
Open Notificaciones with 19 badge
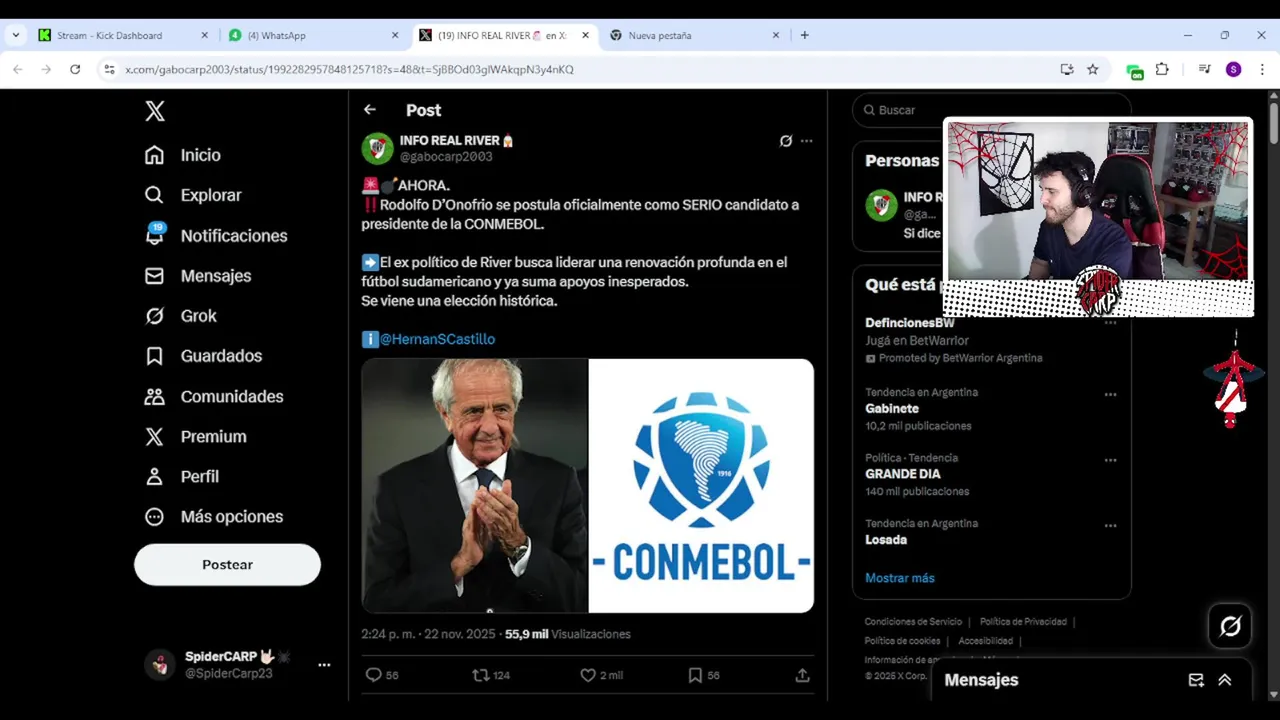click(215, 236)
